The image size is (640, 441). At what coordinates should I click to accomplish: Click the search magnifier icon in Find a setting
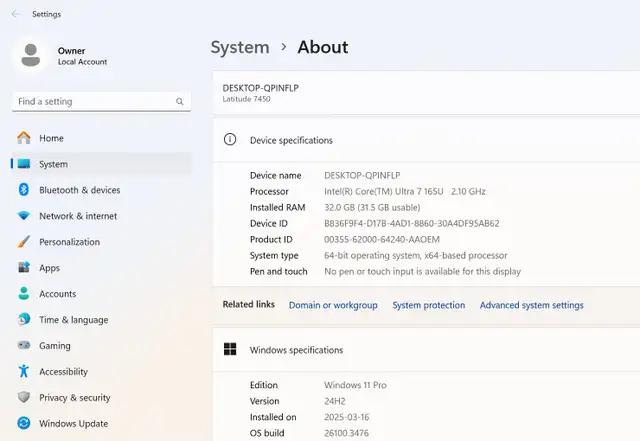180,101
